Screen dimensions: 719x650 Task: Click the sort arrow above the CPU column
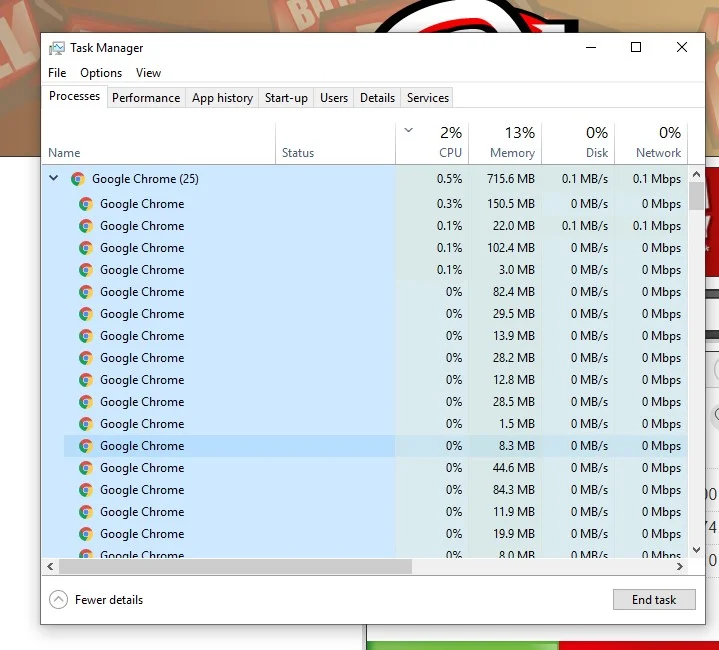(409, 131)
